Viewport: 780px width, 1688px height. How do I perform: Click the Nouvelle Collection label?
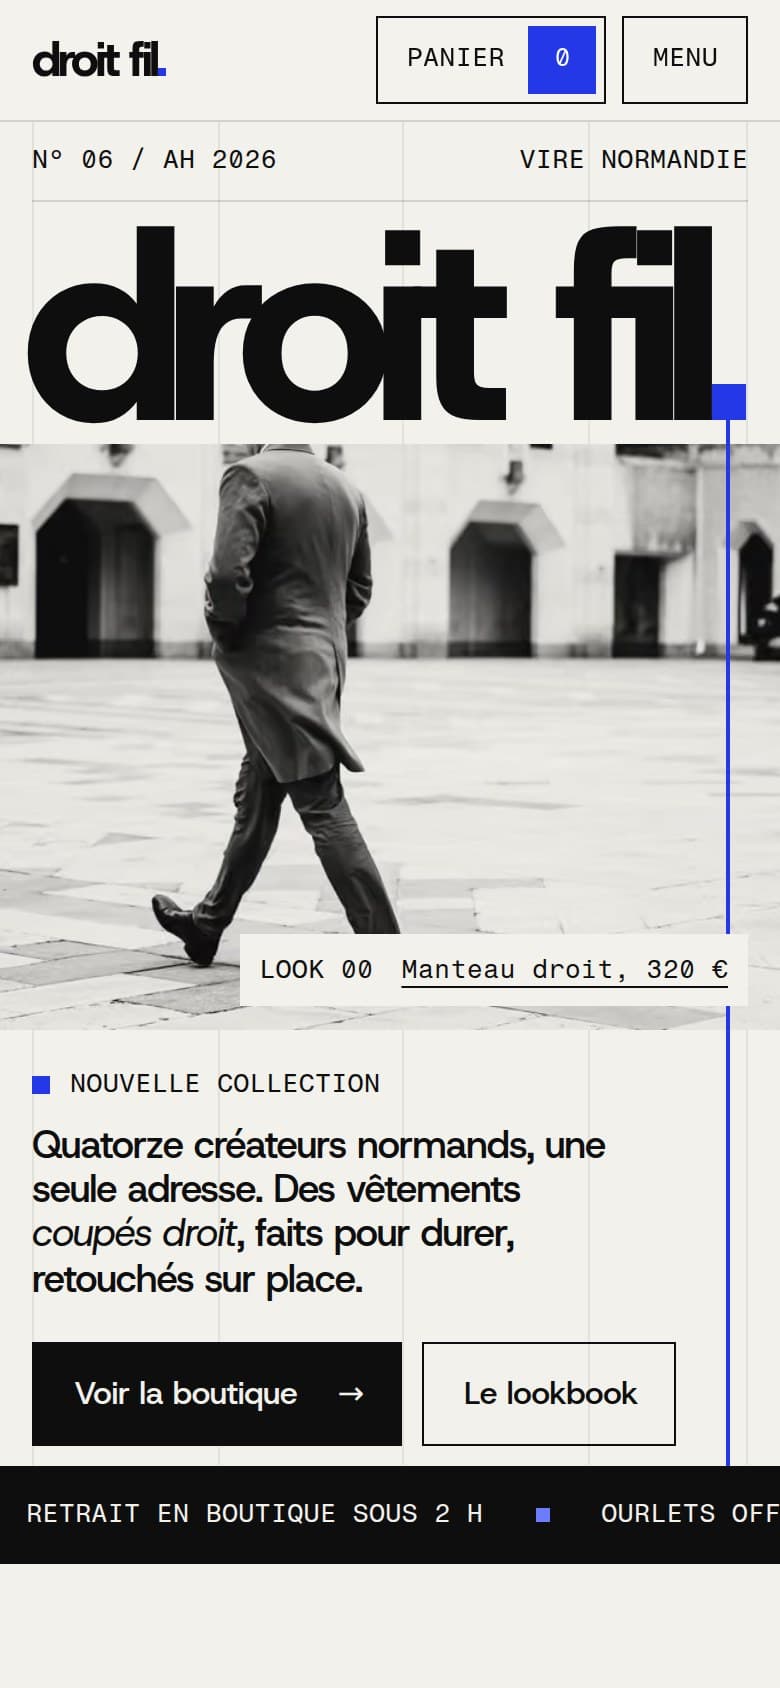pyautogui.click(x=225, y=1084)
